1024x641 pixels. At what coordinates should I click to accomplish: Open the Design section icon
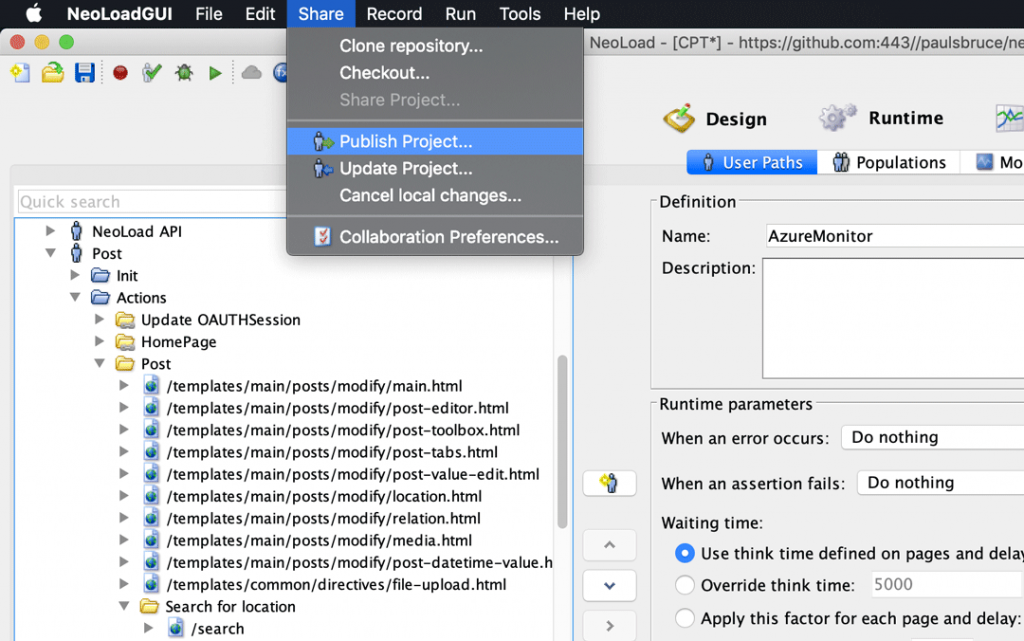(679, 118)
